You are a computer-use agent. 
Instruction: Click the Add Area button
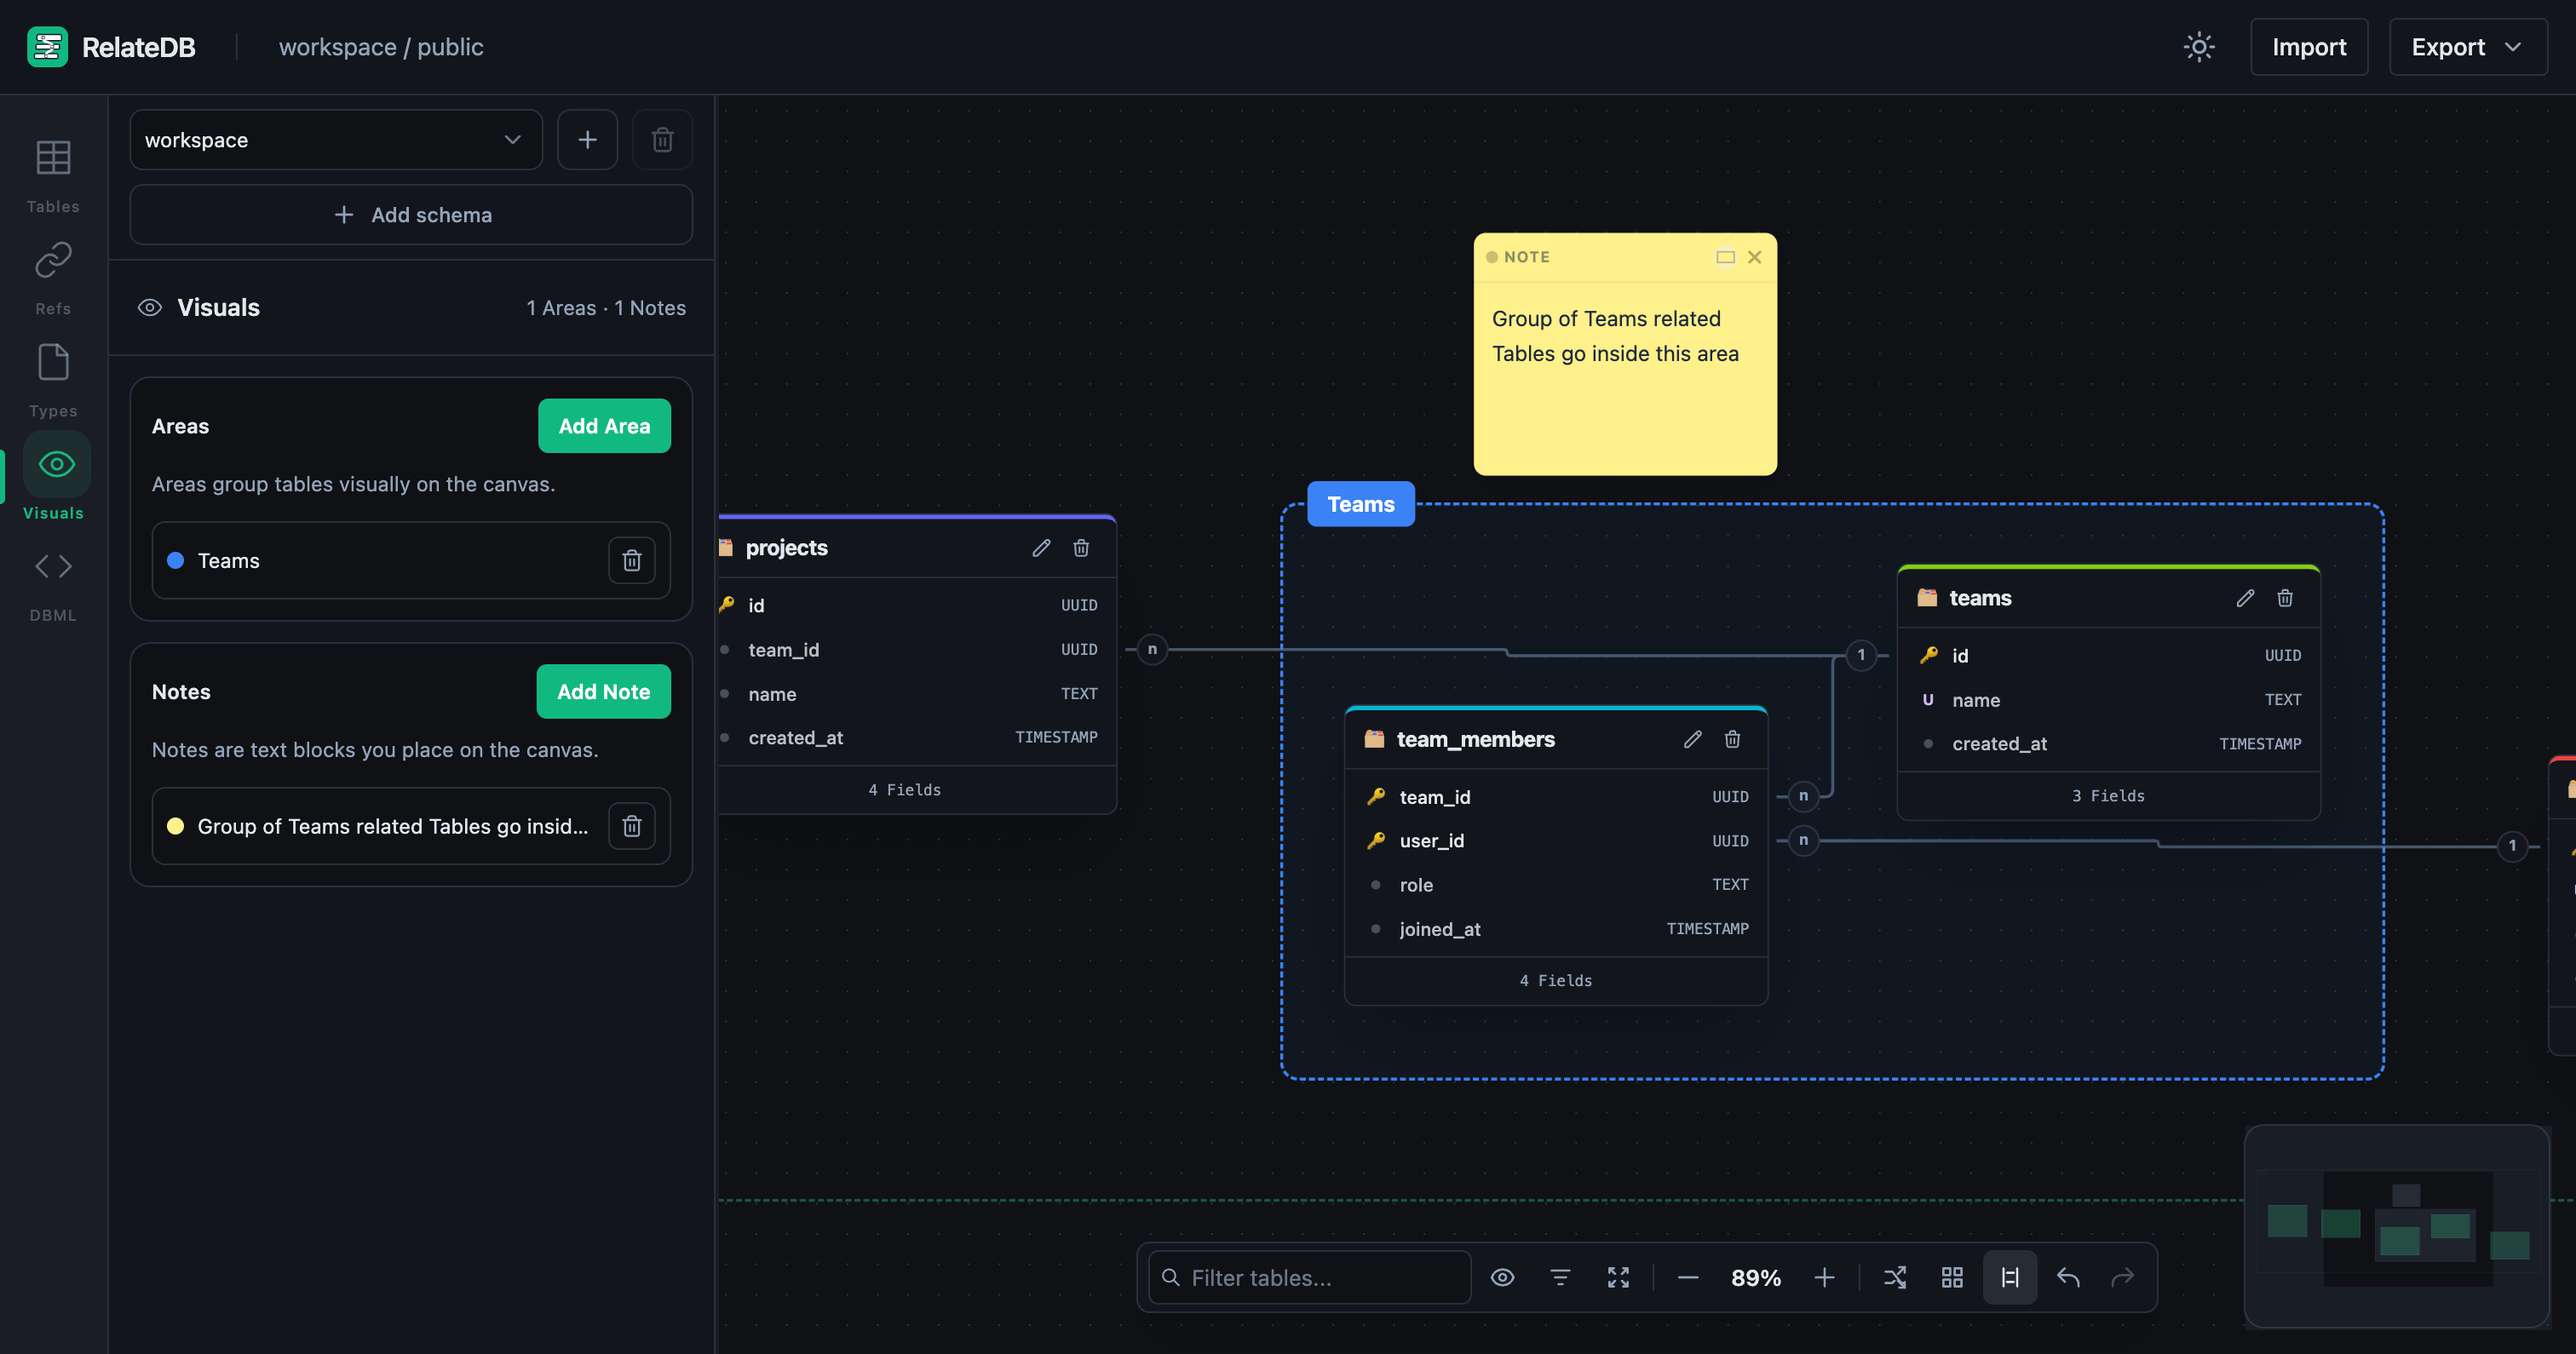click(603, 425)
